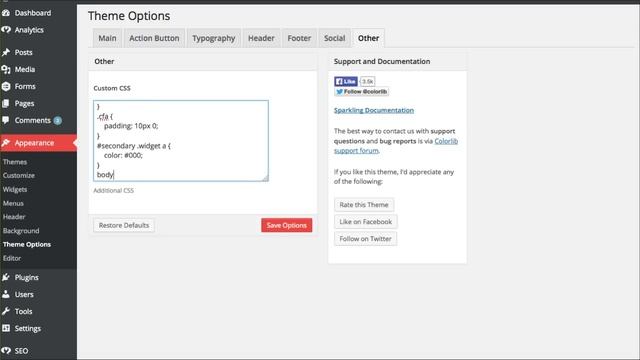Open the Sparkling Documentation link

tap(374, 110)
